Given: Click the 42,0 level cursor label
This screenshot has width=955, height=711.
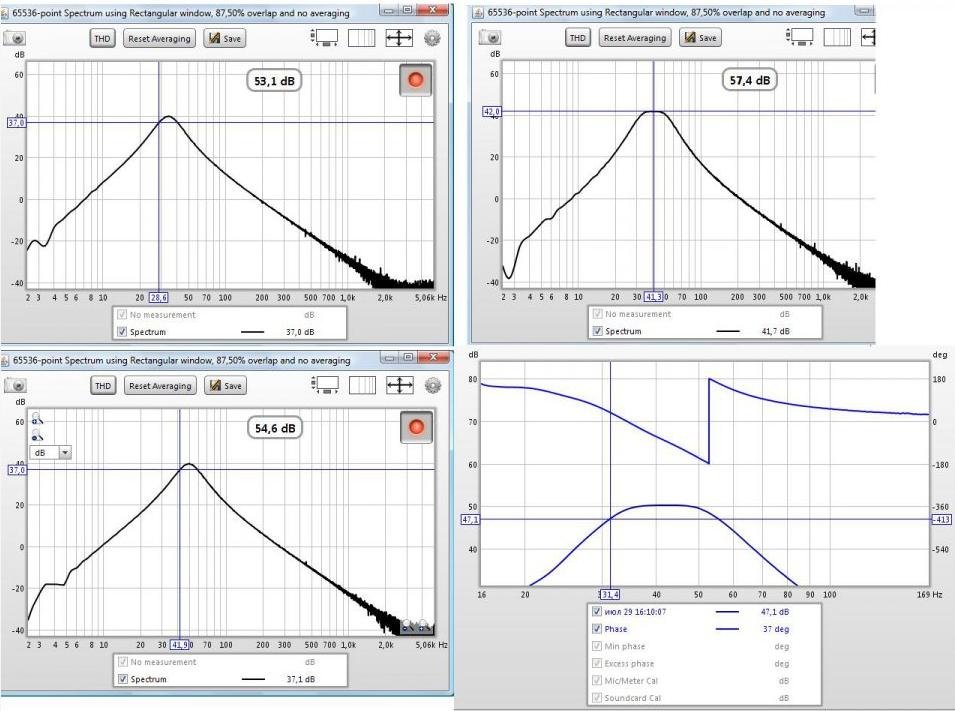Looking at the screenshot, I should (x=492, y=111).
